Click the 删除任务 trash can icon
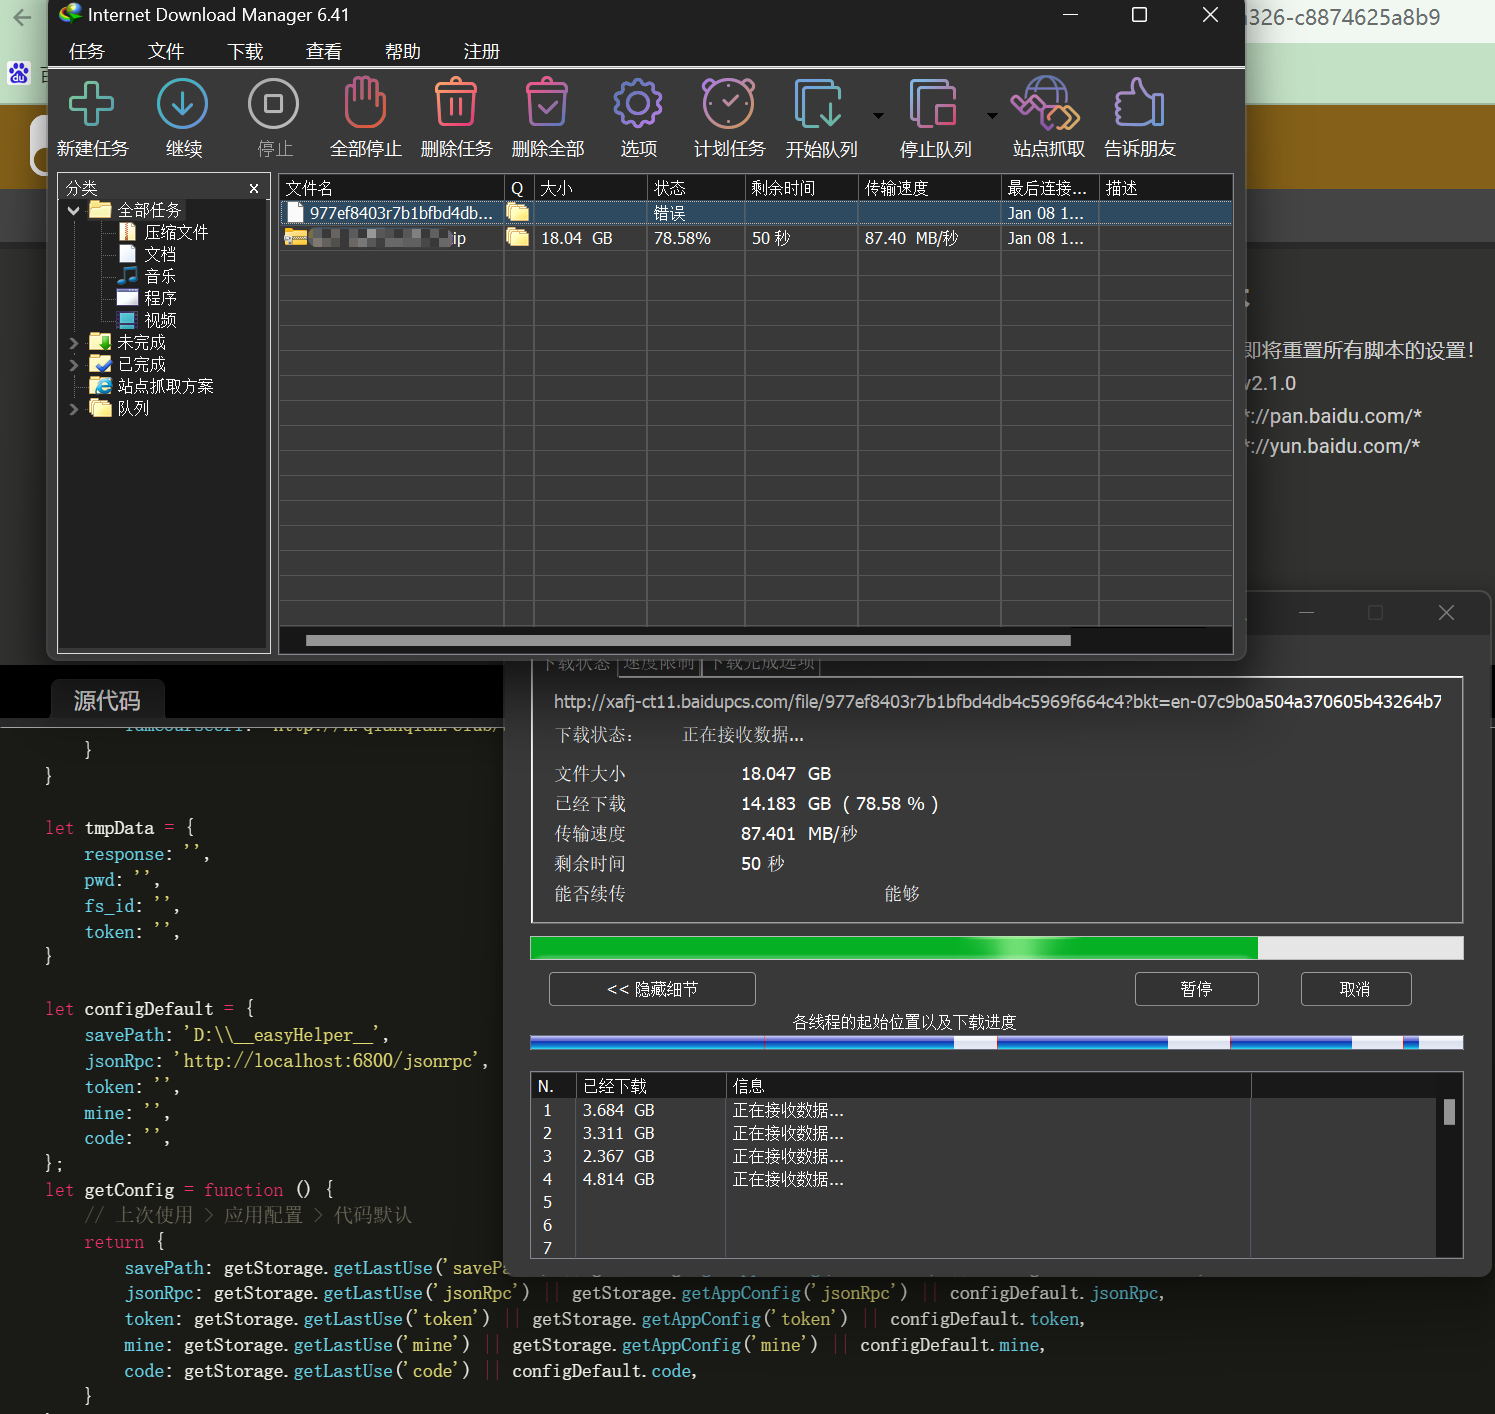Image resolution: width=1495 pixels, height=1414 pixels. click(456, 104)
